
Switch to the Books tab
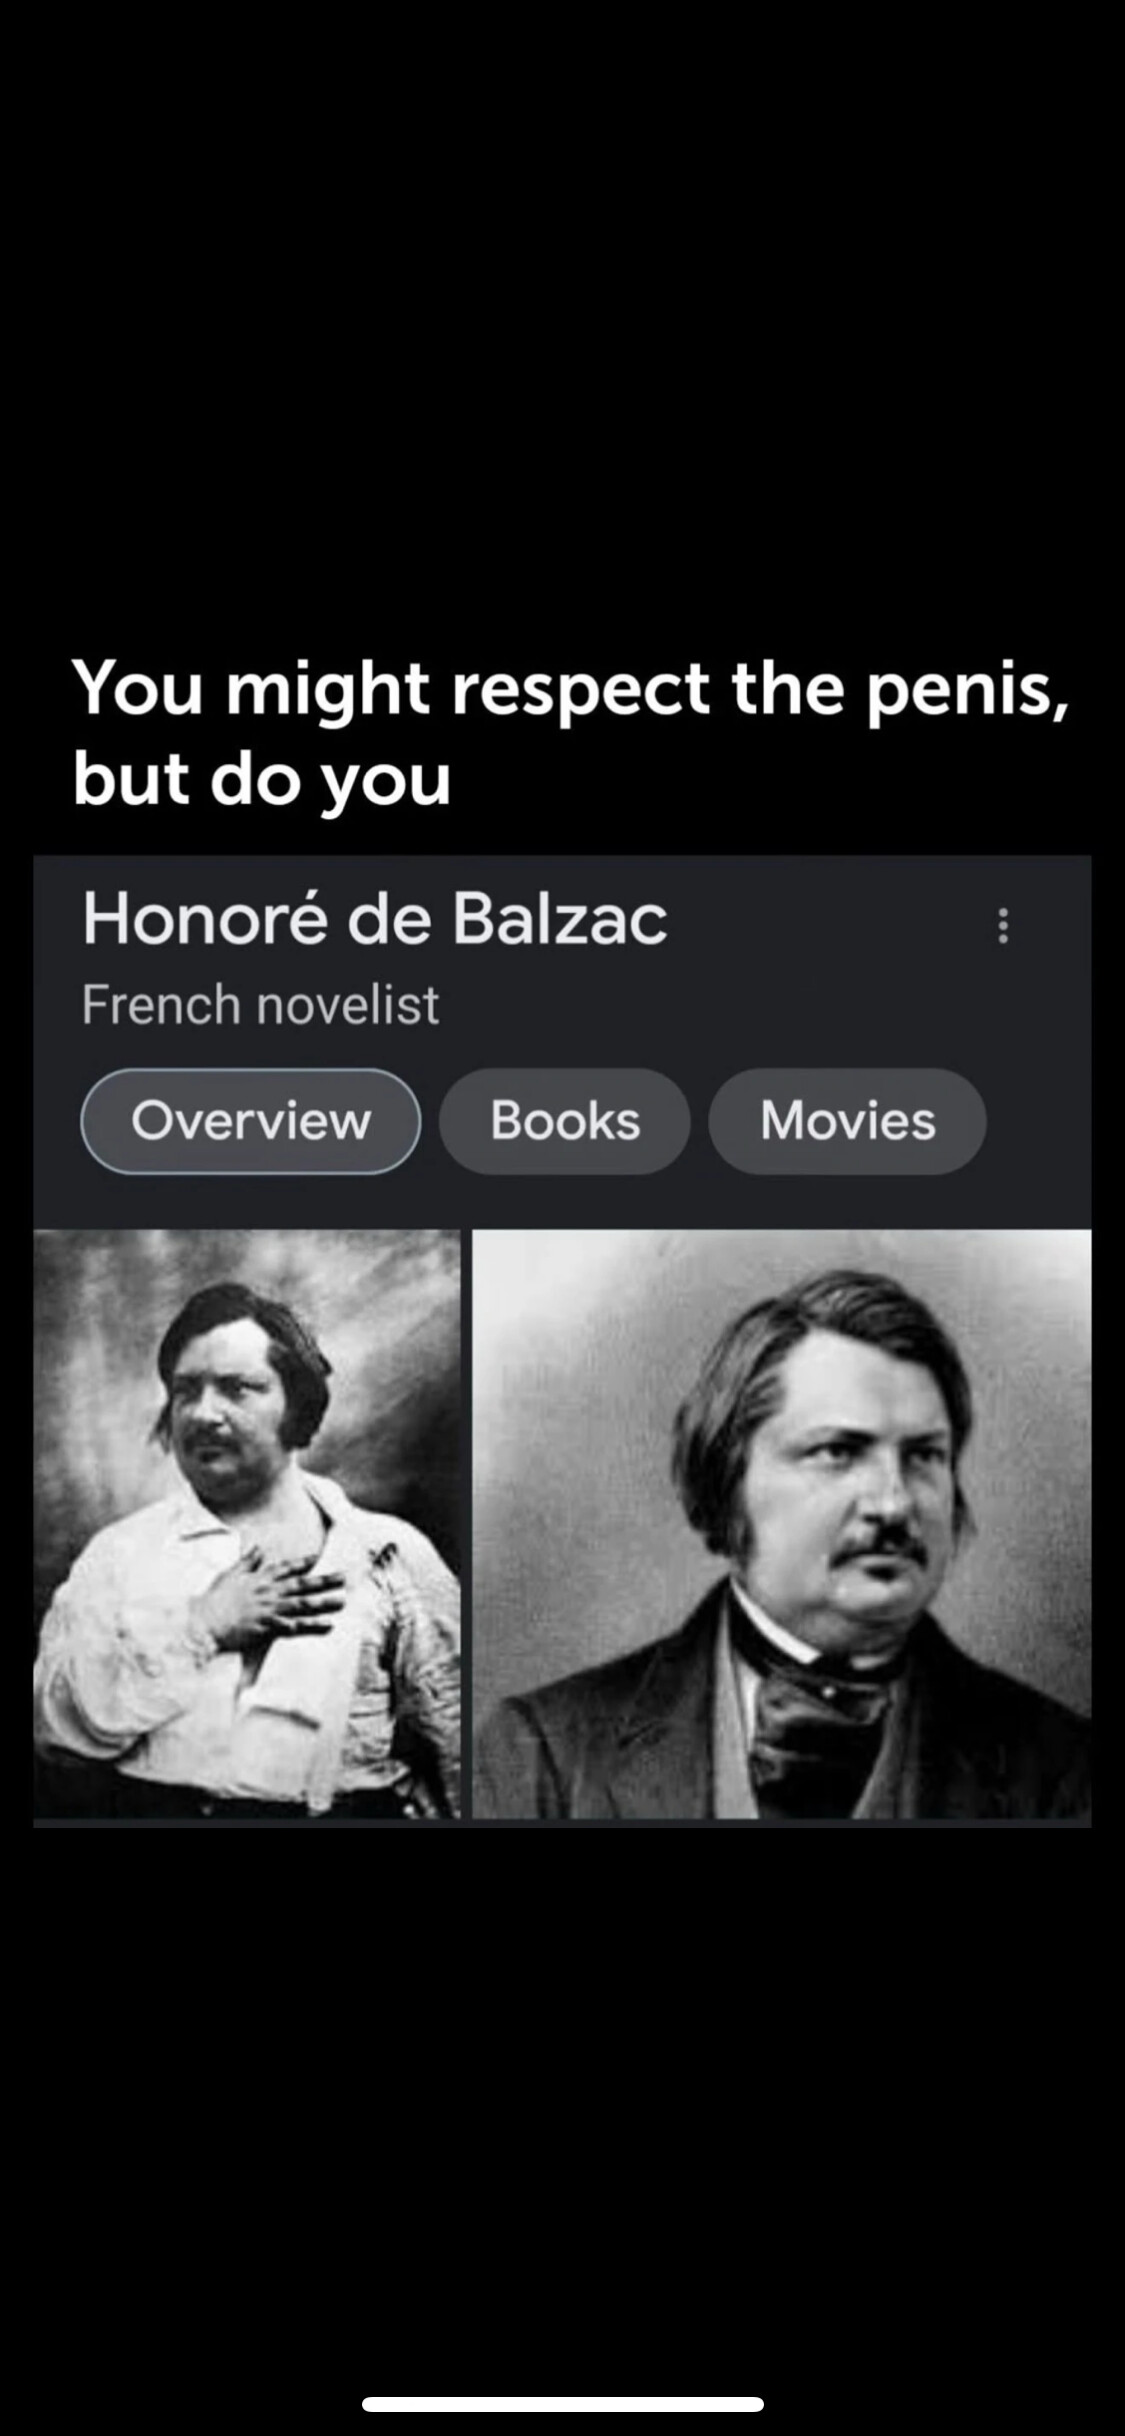pyautogui.click(x=565, y=1120)
